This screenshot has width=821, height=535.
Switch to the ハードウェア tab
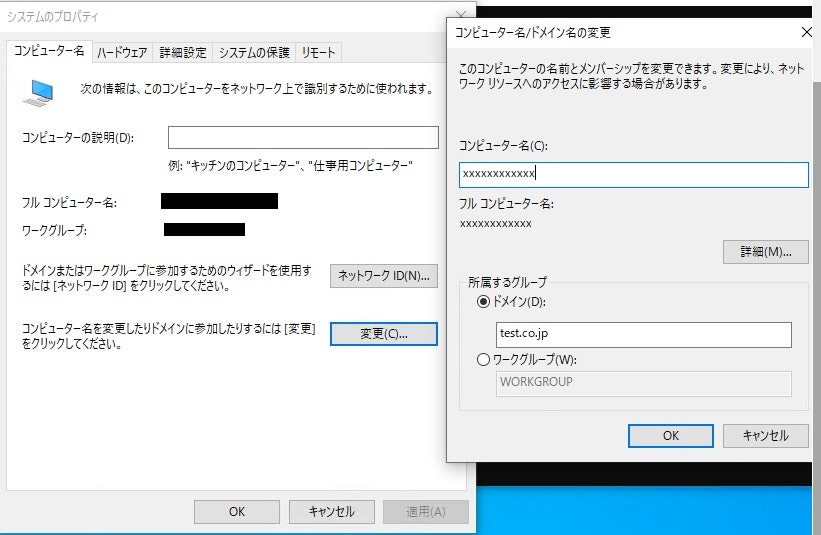pos(122,52)
